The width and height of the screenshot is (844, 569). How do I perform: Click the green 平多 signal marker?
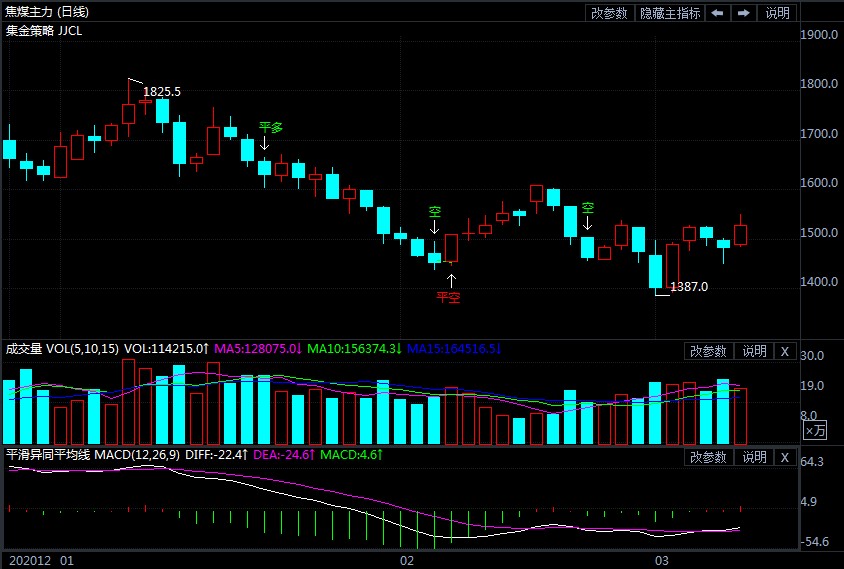click(x=270, y=128)
